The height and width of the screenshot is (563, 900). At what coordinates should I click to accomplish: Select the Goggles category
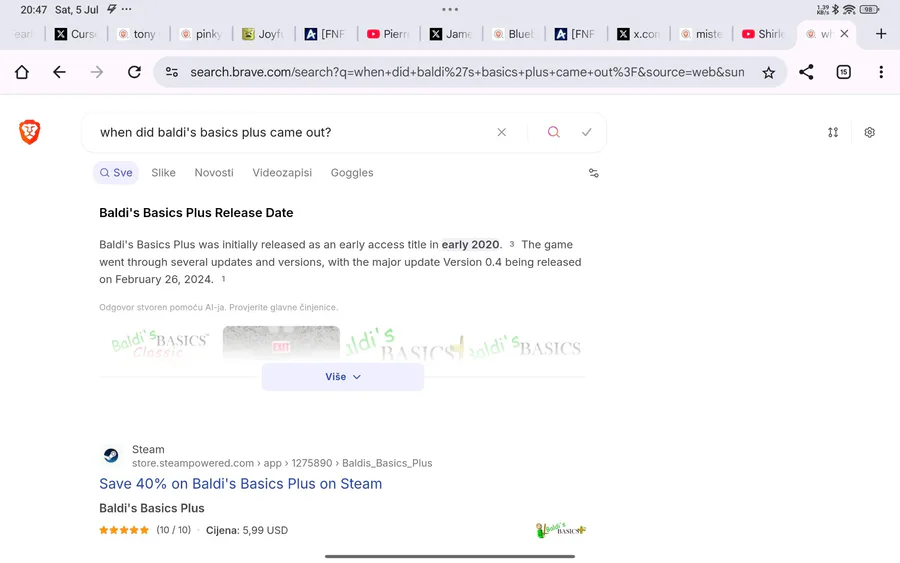click(x=352, y=173)
